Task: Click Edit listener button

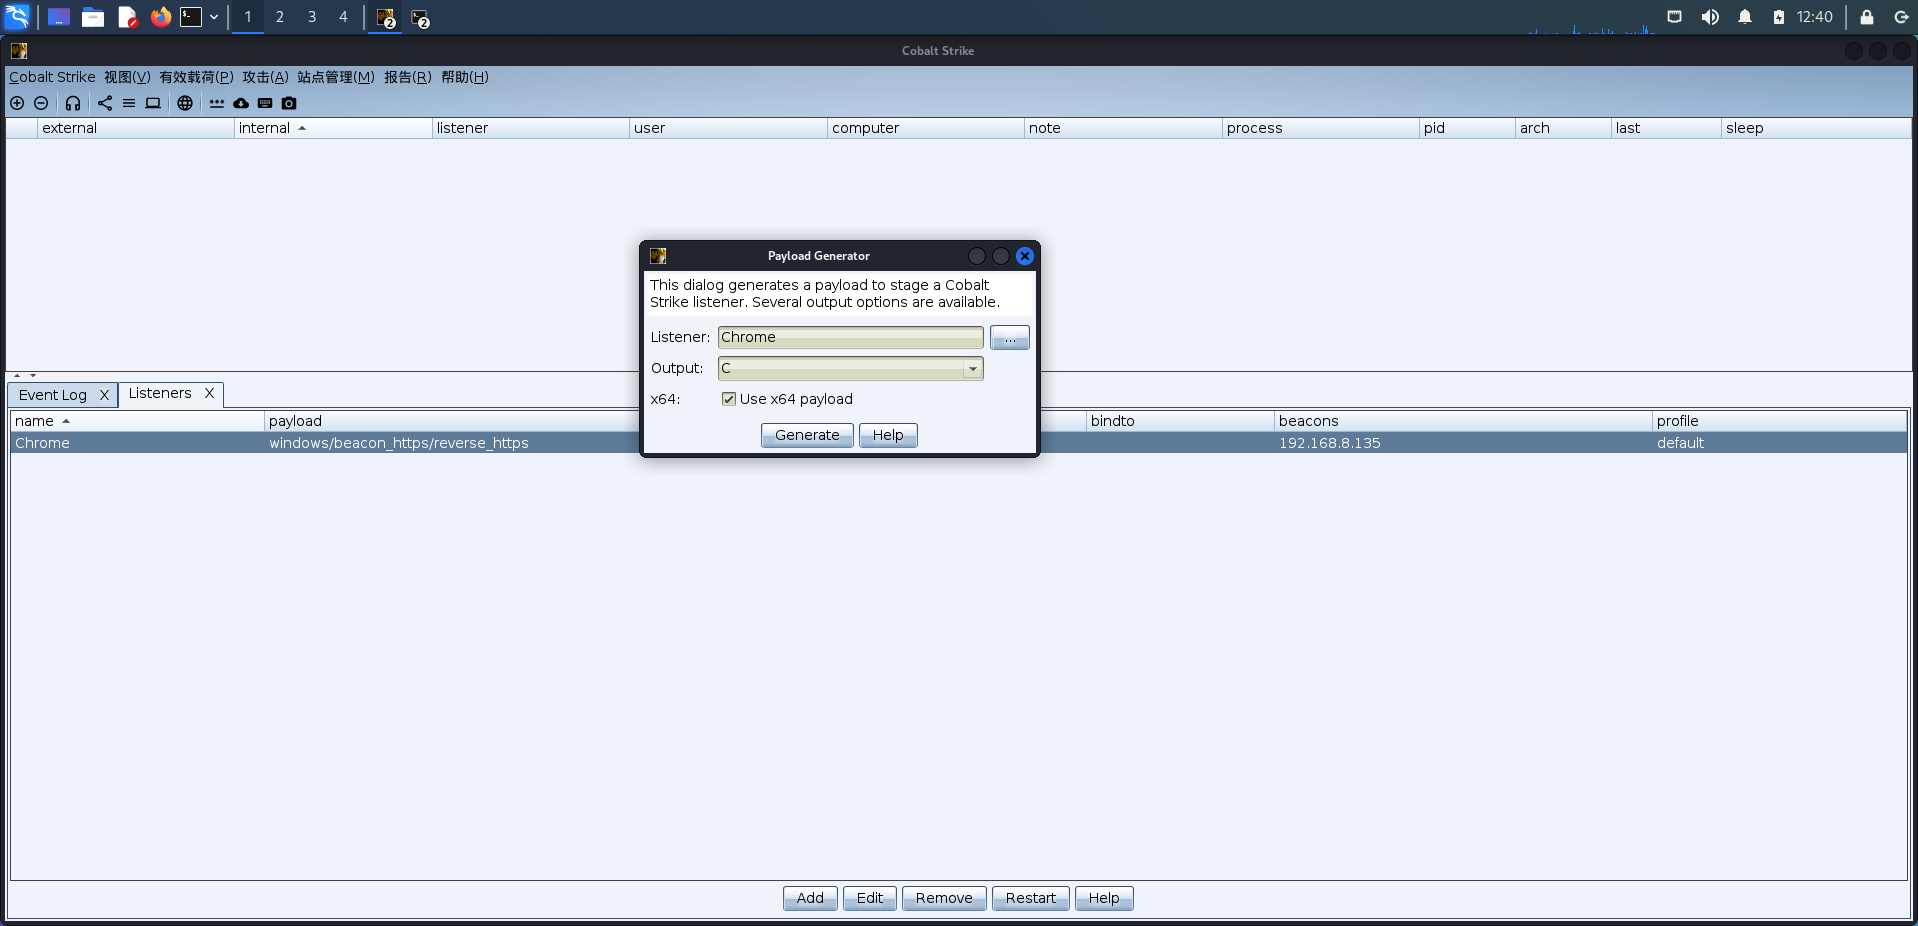Action: coord(870,898)
